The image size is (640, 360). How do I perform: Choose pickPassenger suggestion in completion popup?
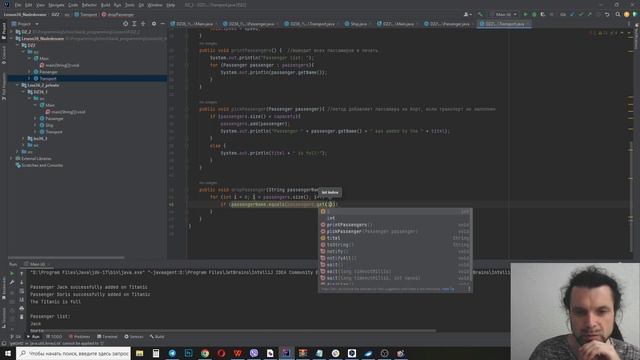point(395,231)
